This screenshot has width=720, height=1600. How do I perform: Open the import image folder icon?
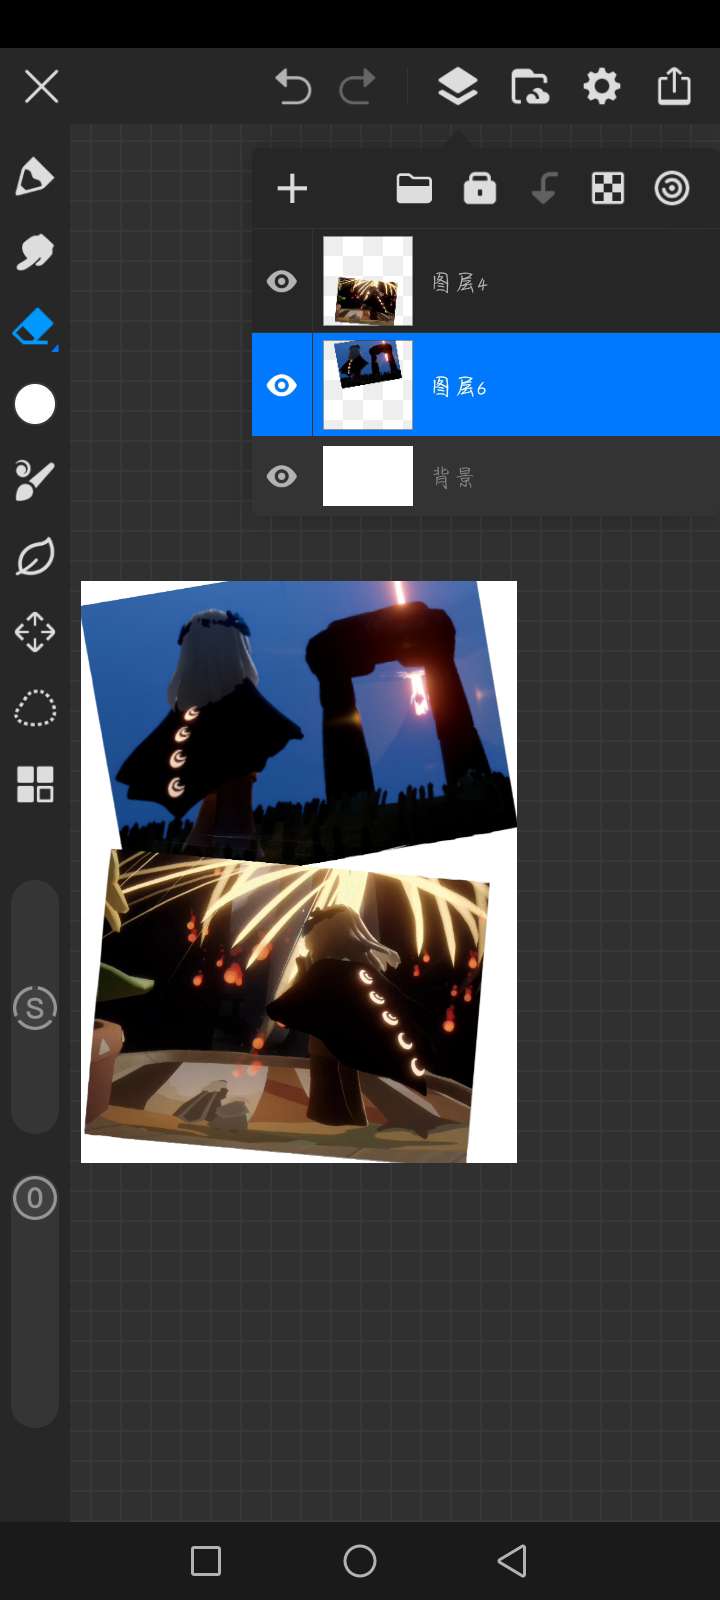(530, 87)
